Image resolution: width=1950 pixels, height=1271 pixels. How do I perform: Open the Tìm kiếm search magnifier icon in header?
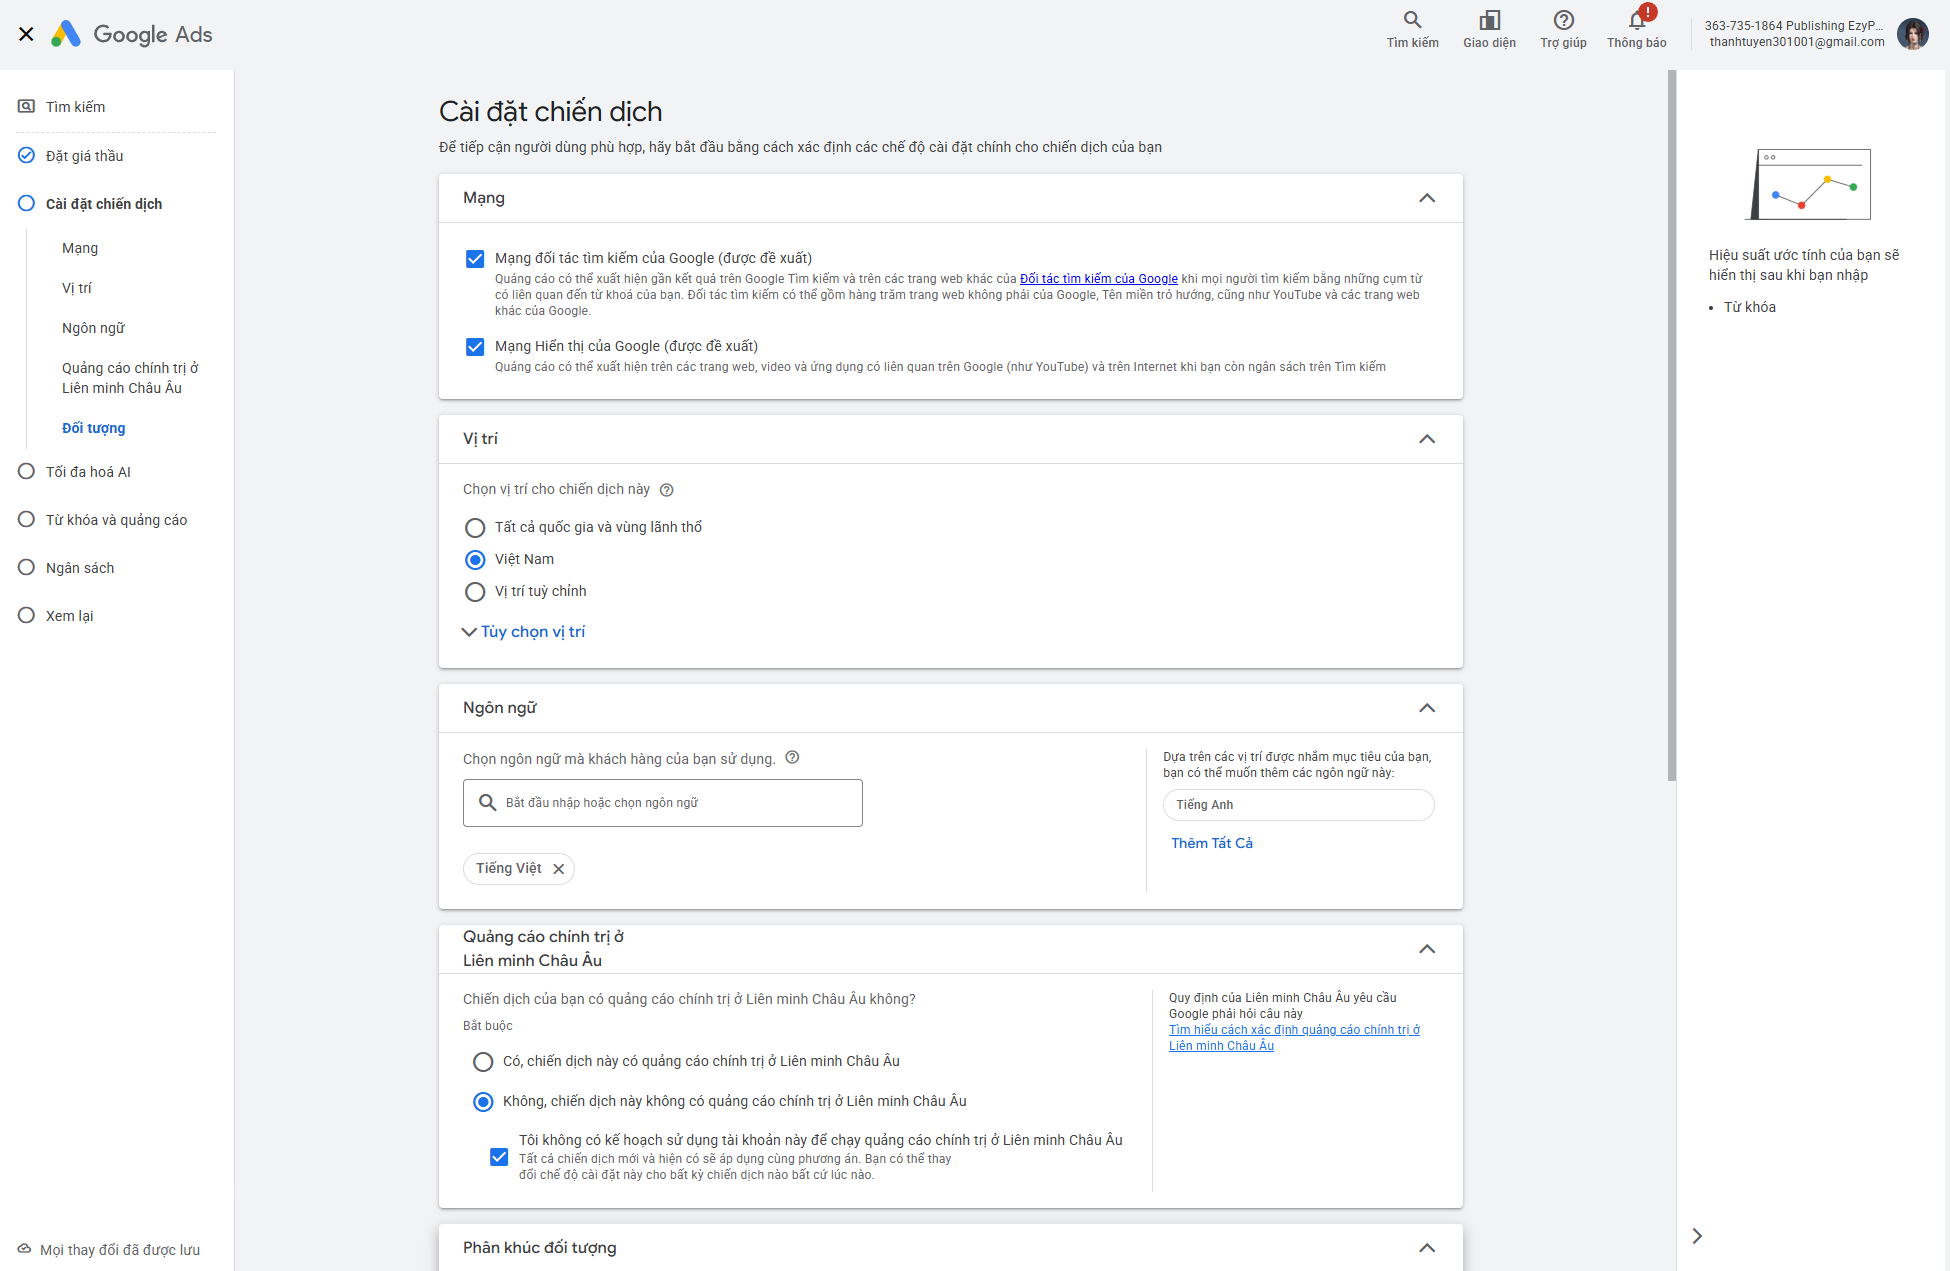[1412, 19]
